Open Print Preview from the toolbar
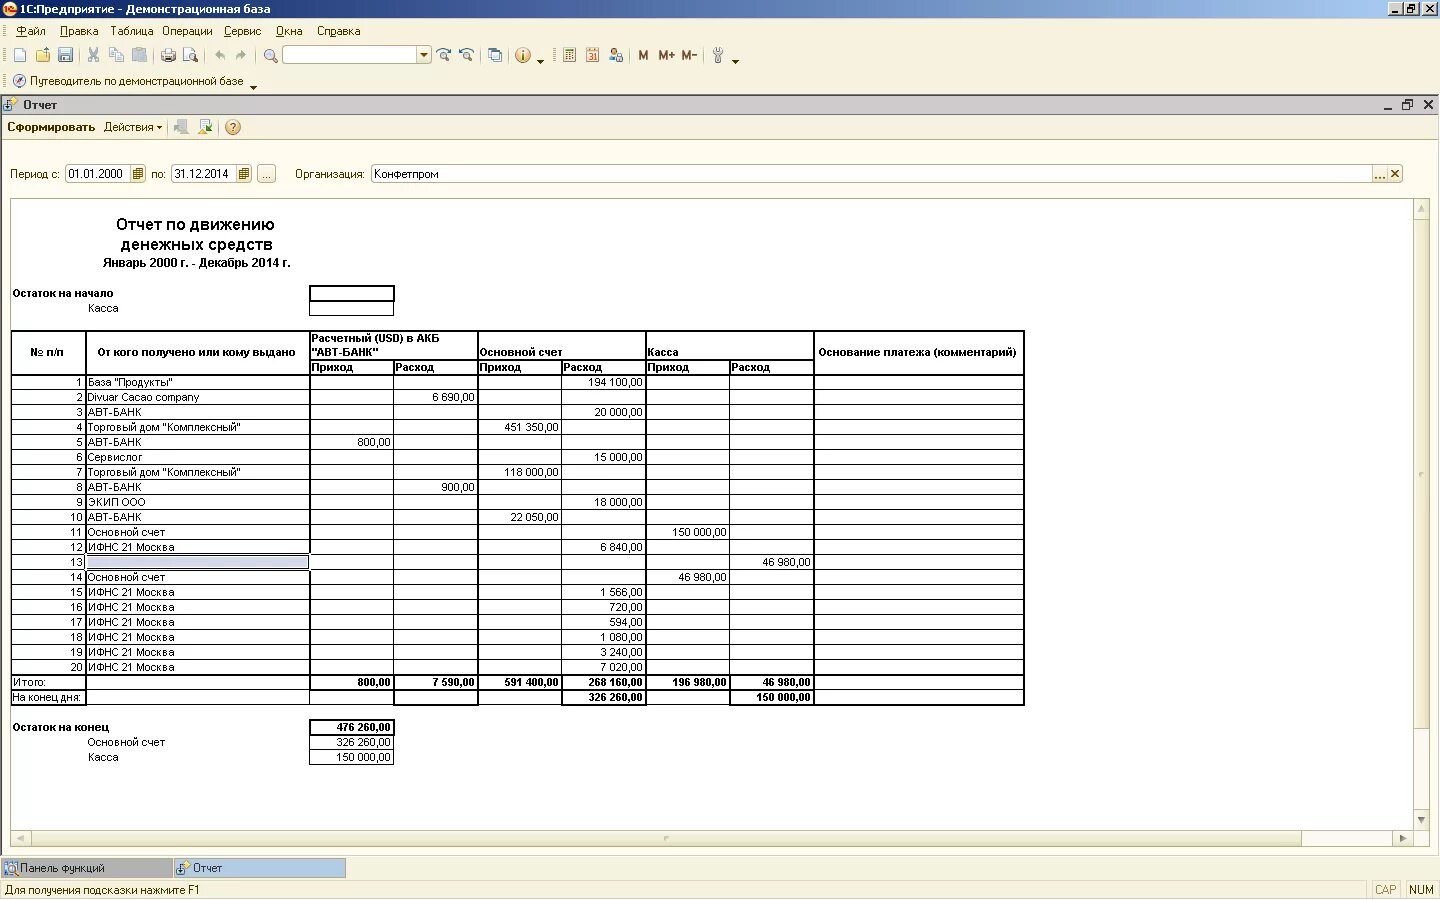Image resolution: width=1440 pixels, height=900 pixels. coord(191,56)
